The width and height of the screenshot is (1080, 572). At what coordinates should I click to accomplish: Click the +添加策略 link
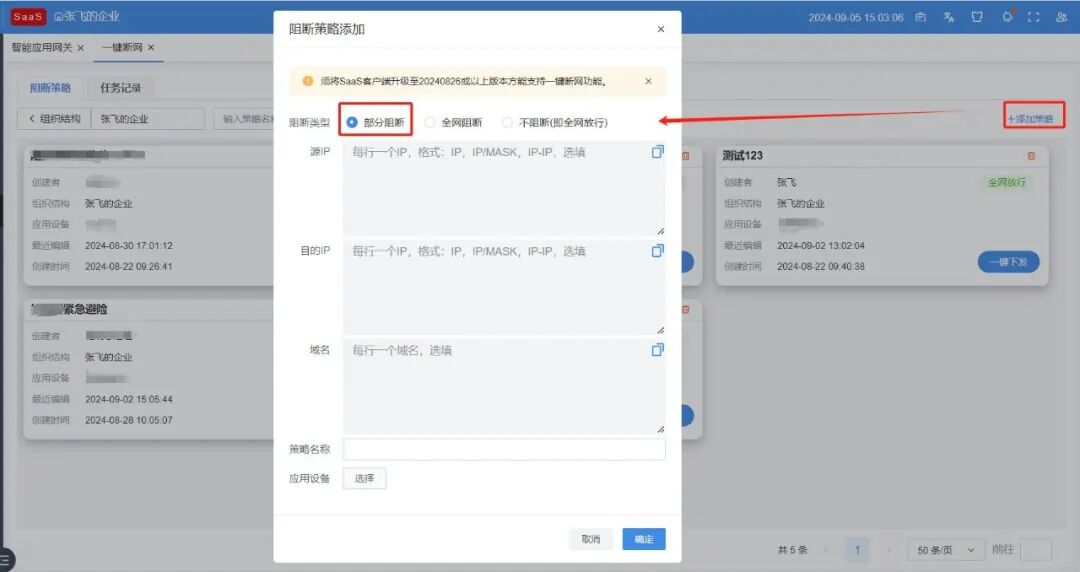click(1030, 119)
